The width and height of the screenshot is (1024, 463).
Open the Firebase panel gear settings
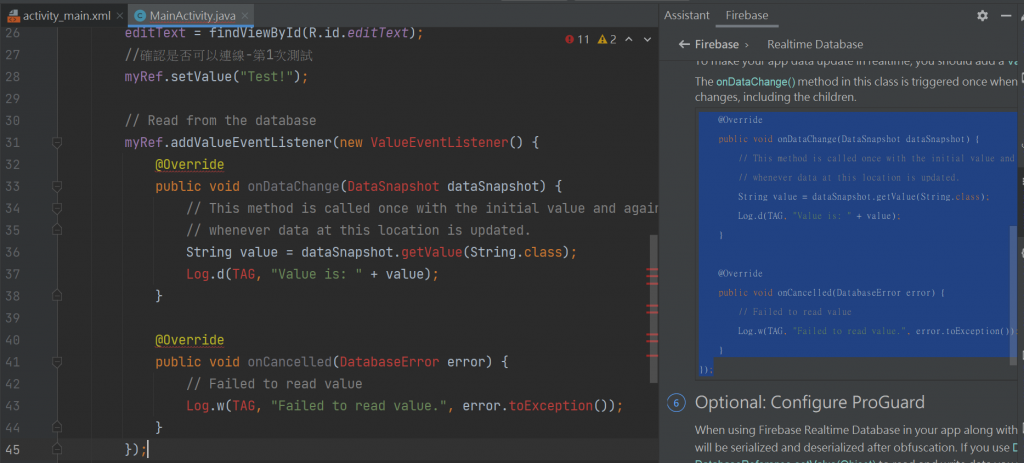982,16
